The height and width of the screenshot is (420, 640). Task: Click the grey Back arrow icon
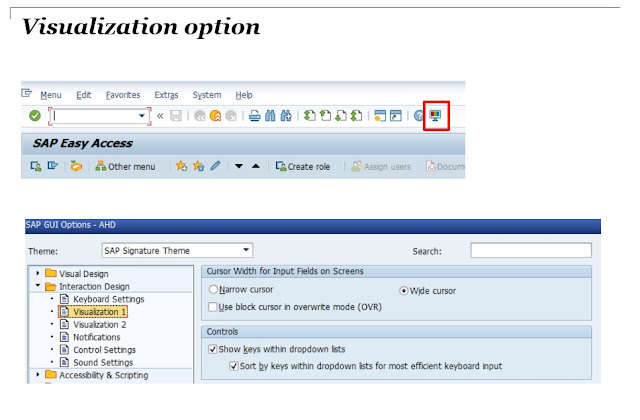pyautogui.click(x=200, y=116)
